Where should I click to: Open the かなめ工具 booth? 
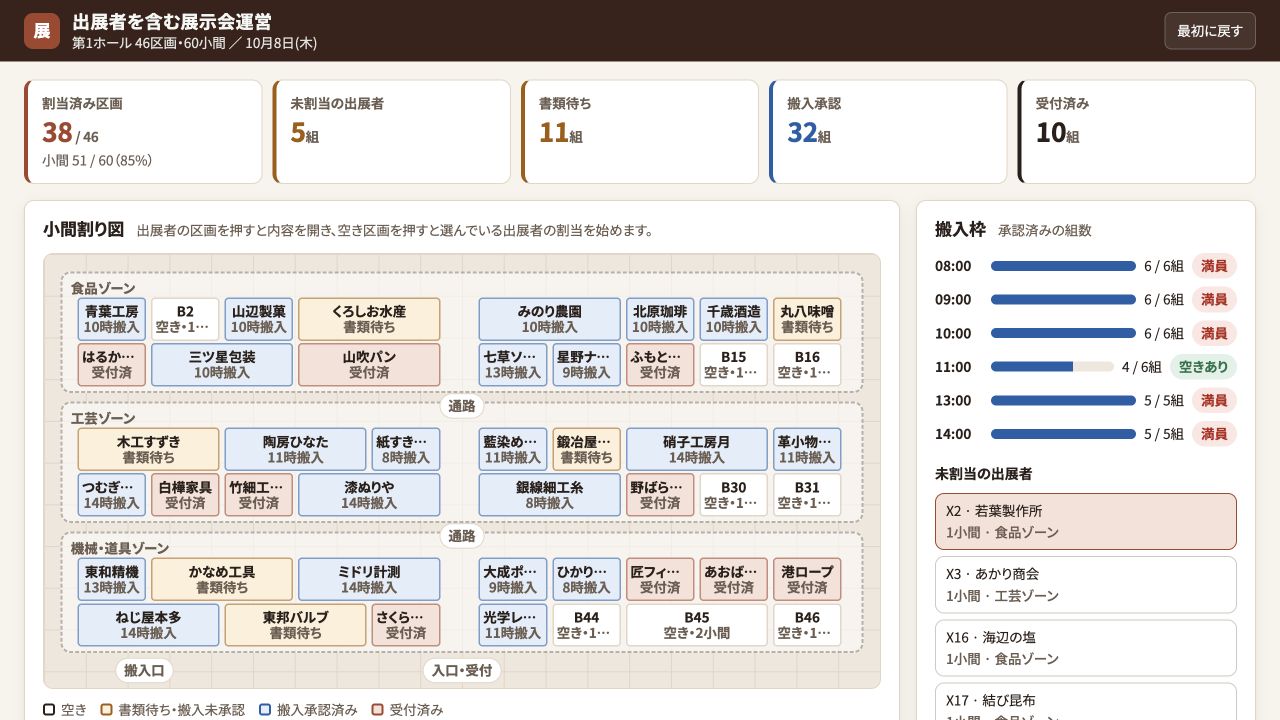tap(222, 579)
